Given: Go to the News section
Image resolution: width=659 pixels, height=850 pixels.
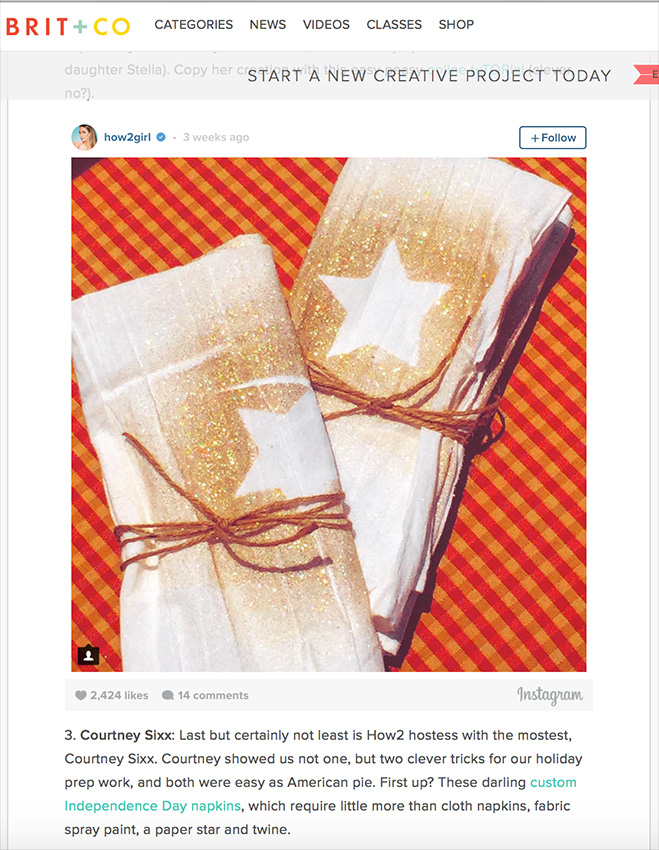Looking at the screenshot, I should coord(268,24).
